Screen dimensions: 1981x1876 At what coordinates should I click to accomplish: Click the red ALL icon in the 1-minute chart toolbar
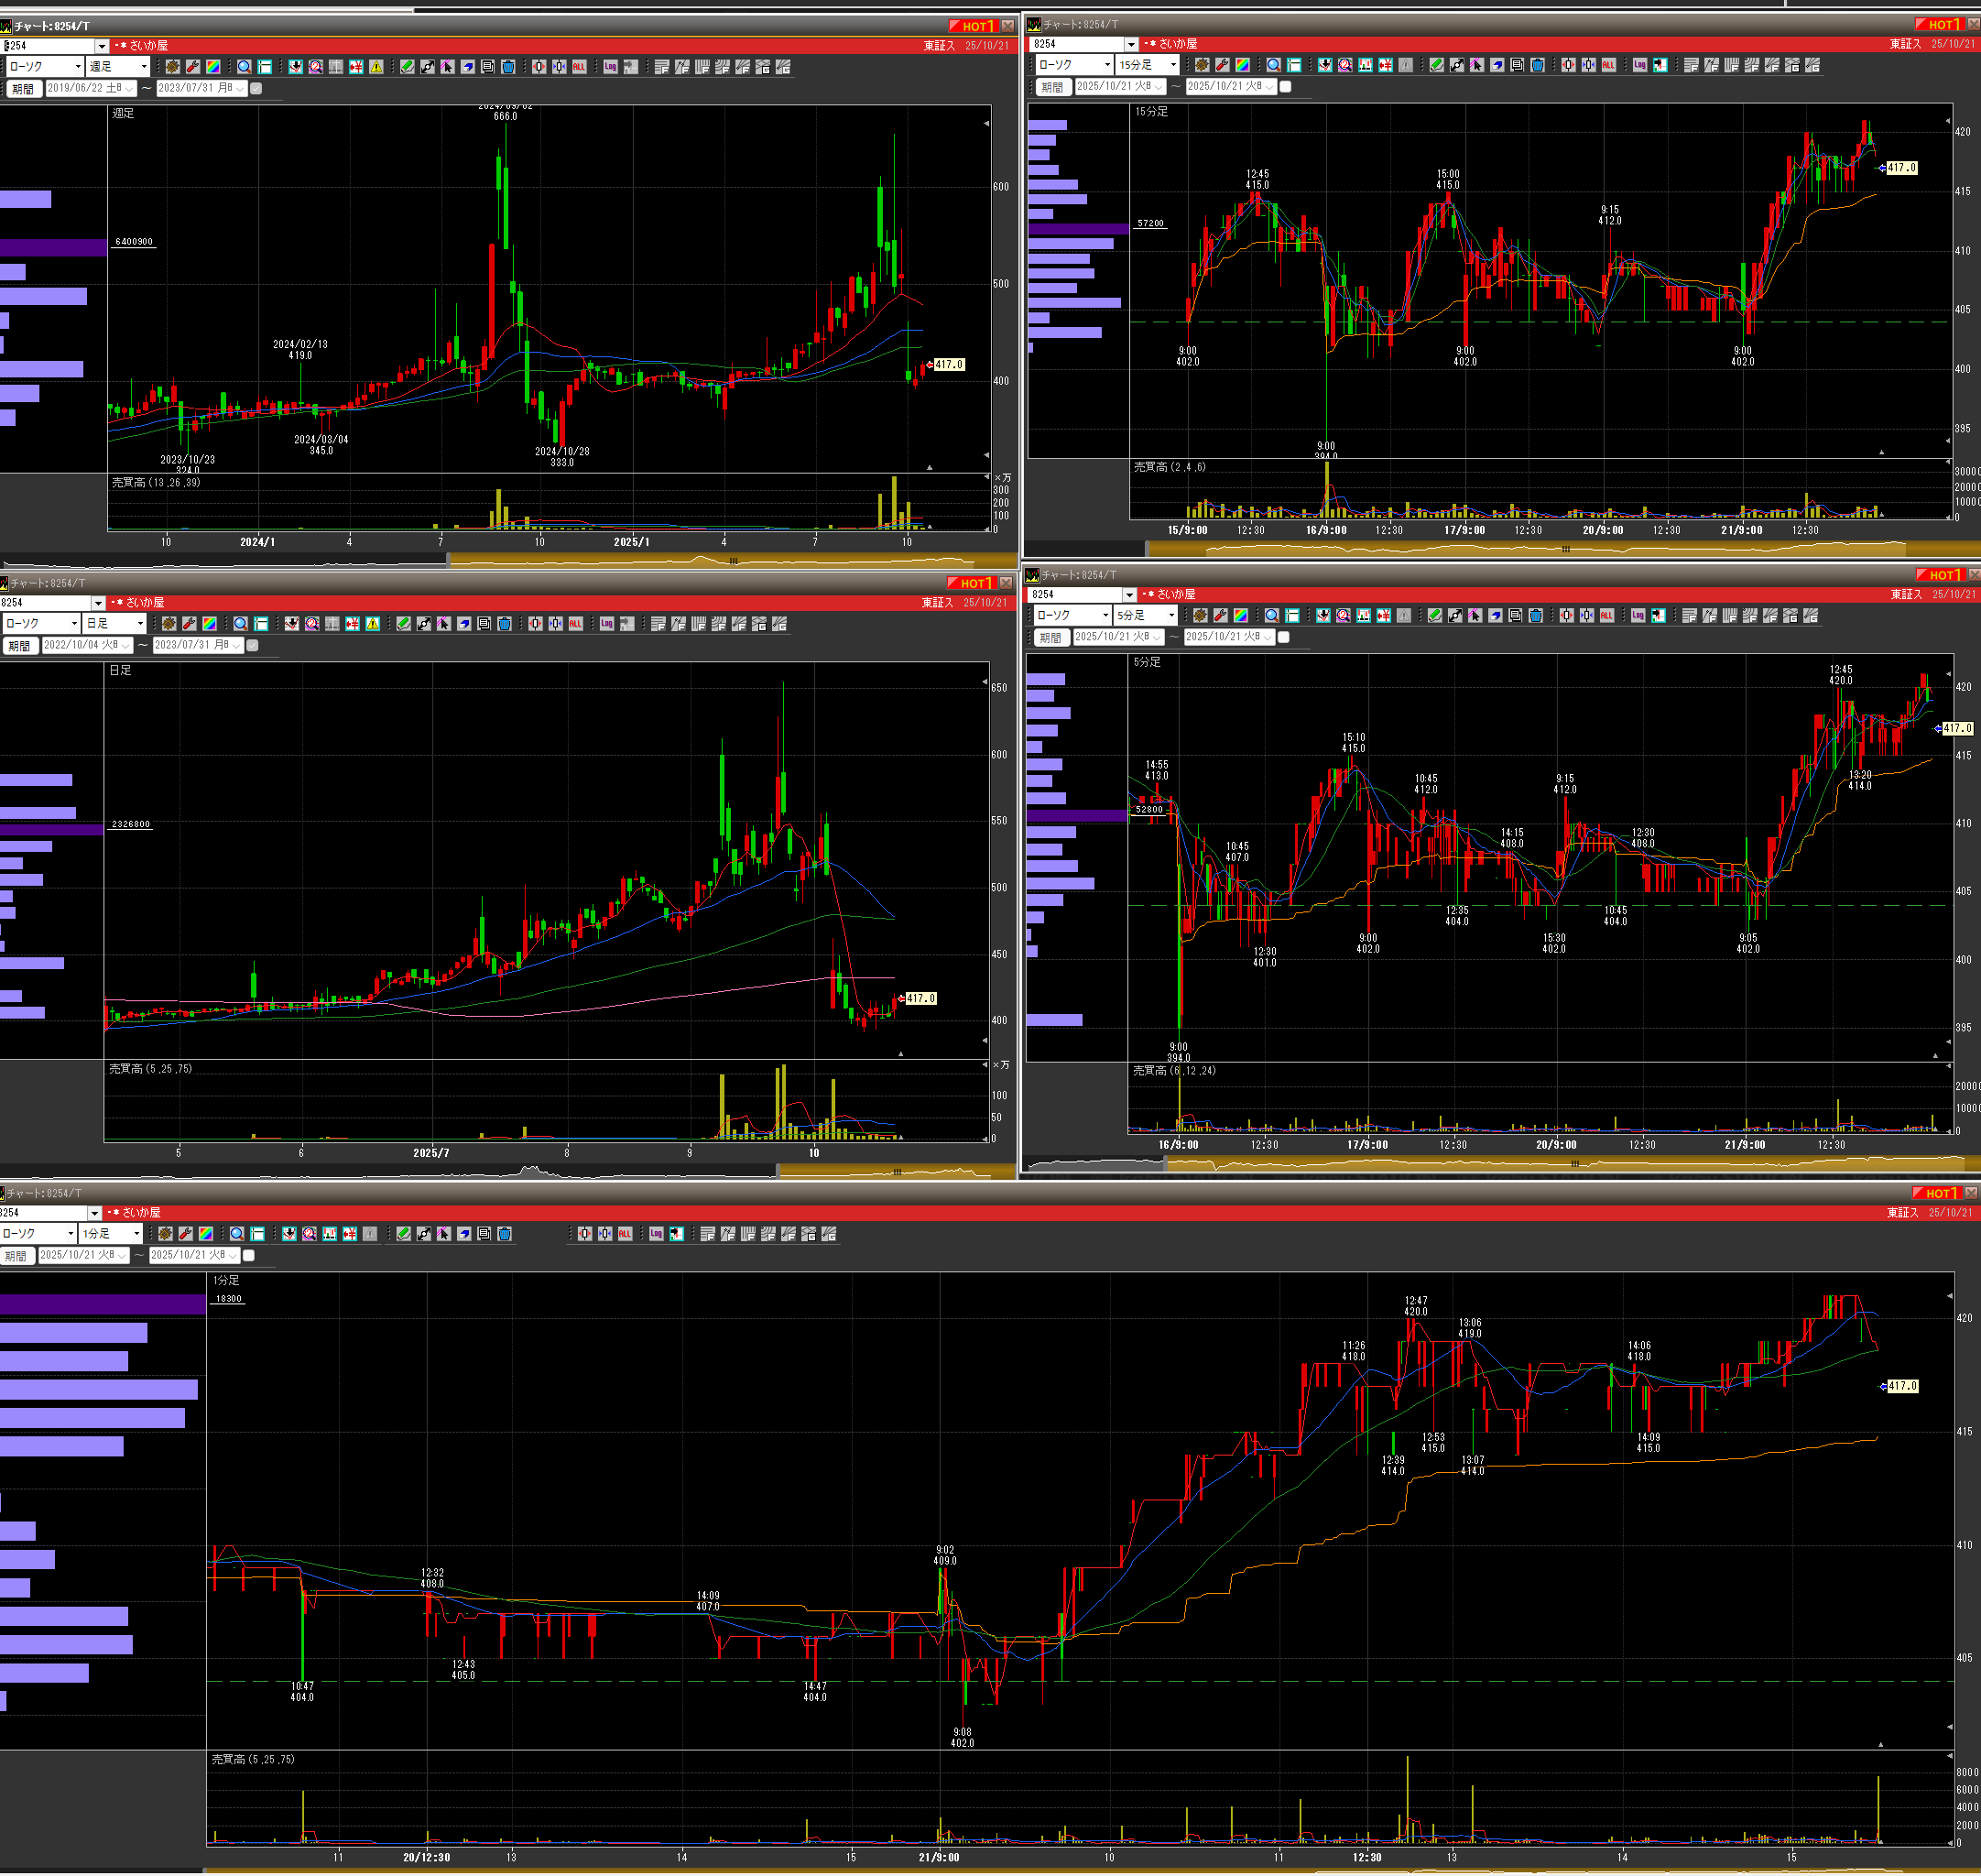(625, 1234)
